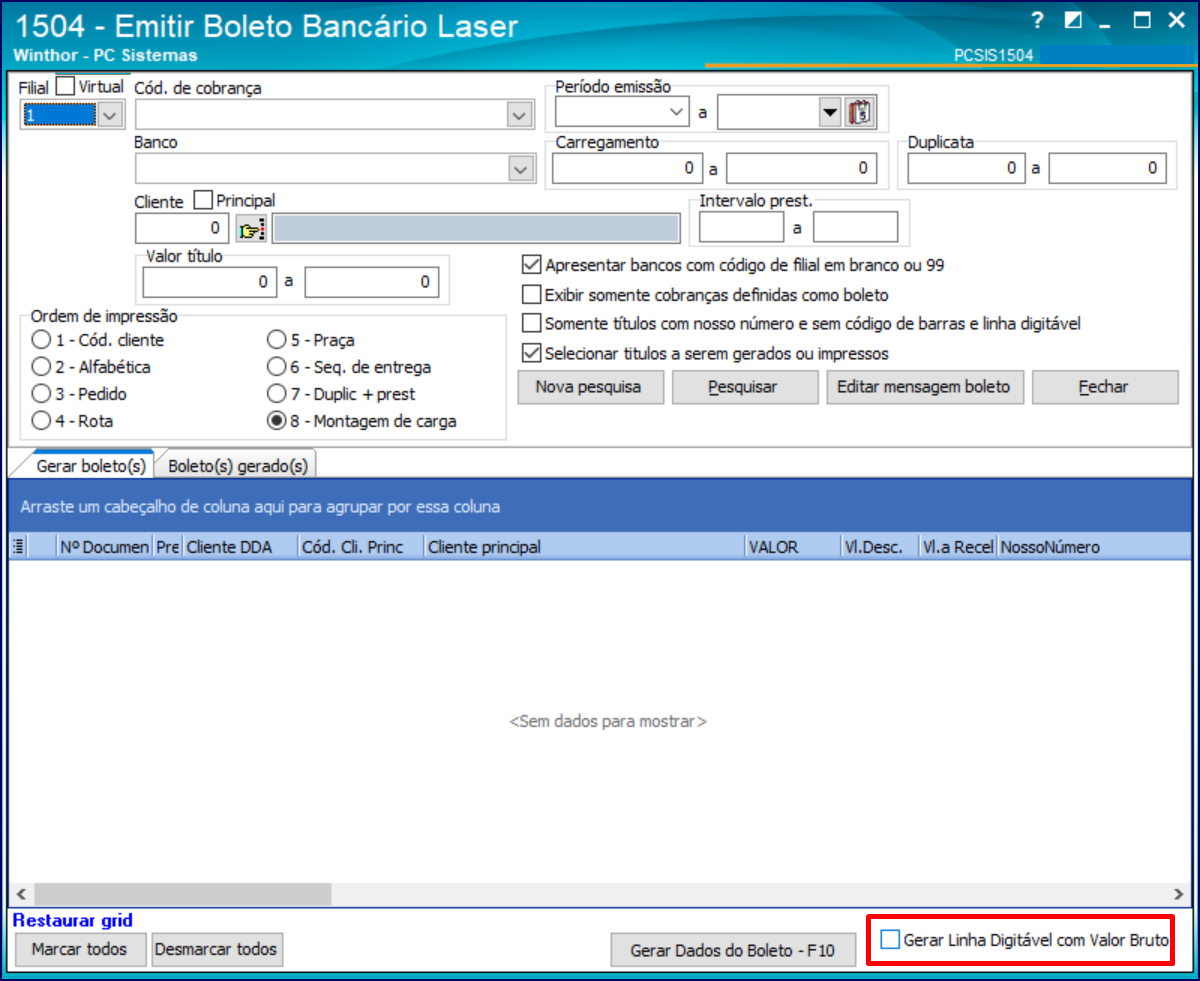Click the Nova pesquisa button
The image size is (1200, 981).
[x=591, y=387]
